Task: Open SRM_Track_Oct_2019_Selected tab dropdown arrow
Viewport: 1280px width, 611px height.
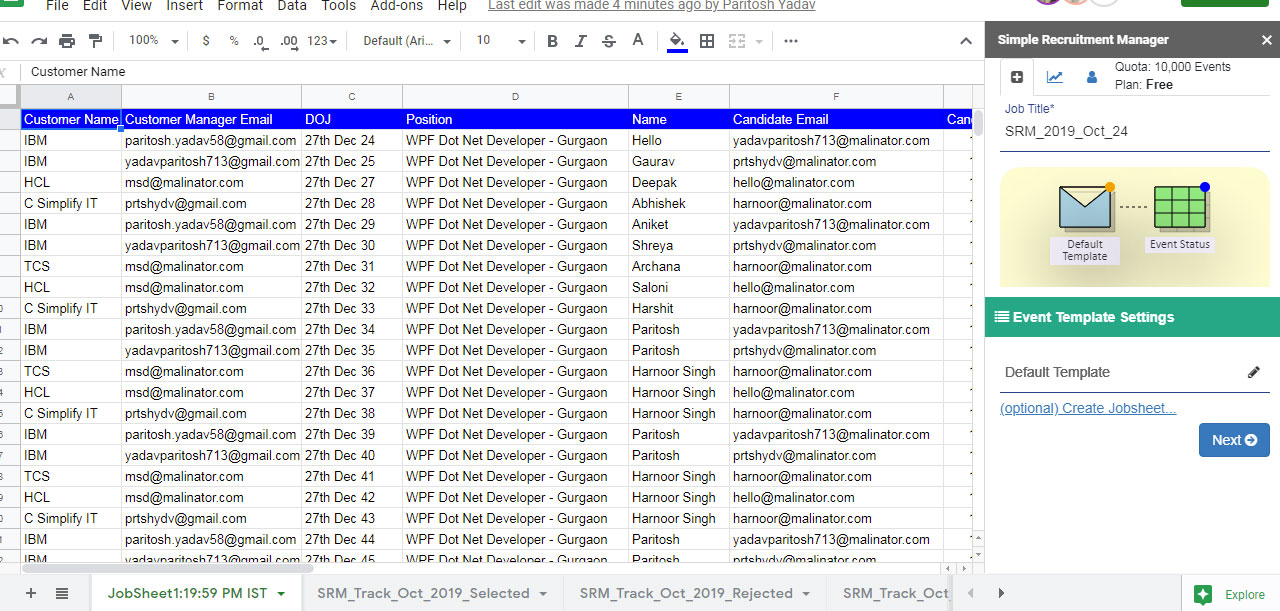Action: pyautogui.click(x=543, y=594)
